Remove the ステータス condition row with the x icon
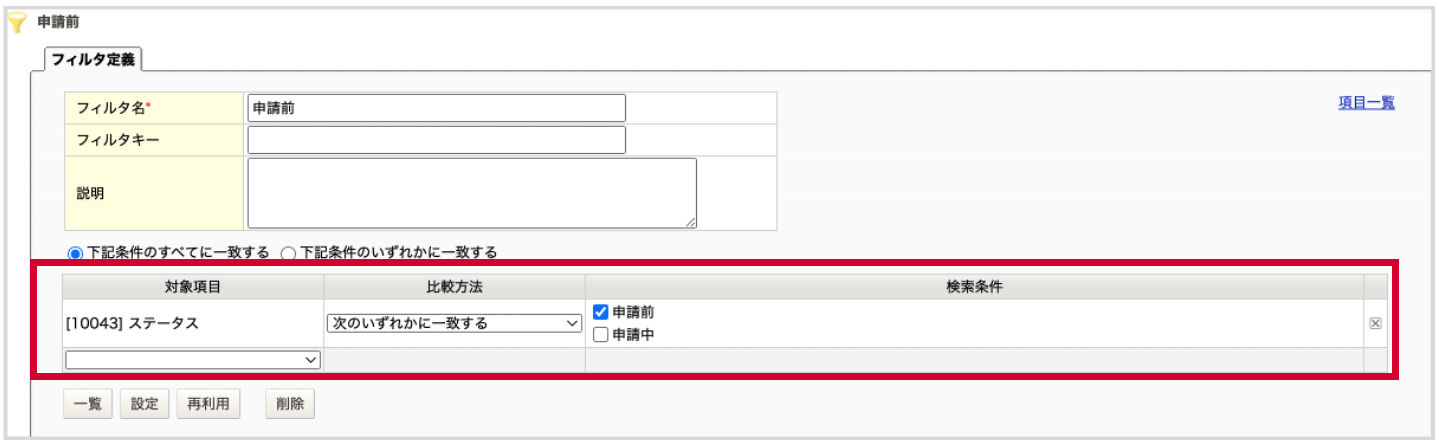1438x446 pixels. tap(1378, 324)
